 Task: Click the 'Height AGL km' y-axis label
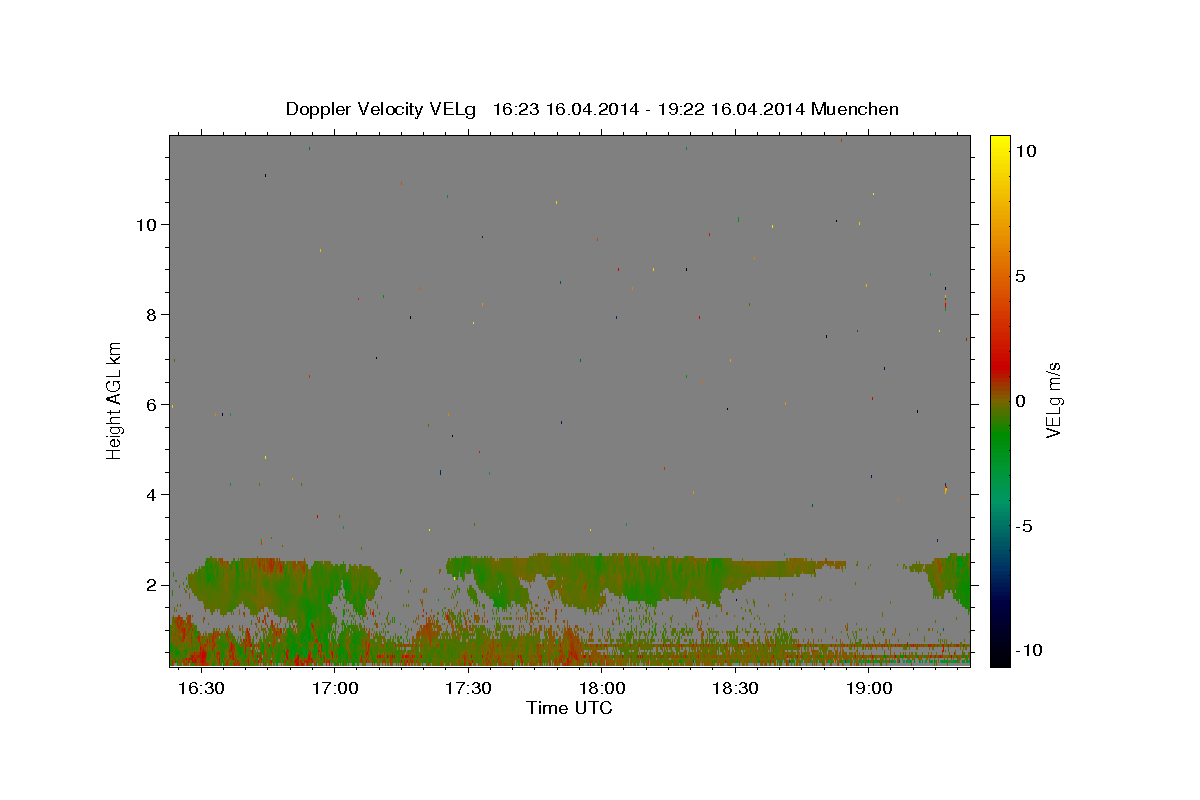(114, 400)
